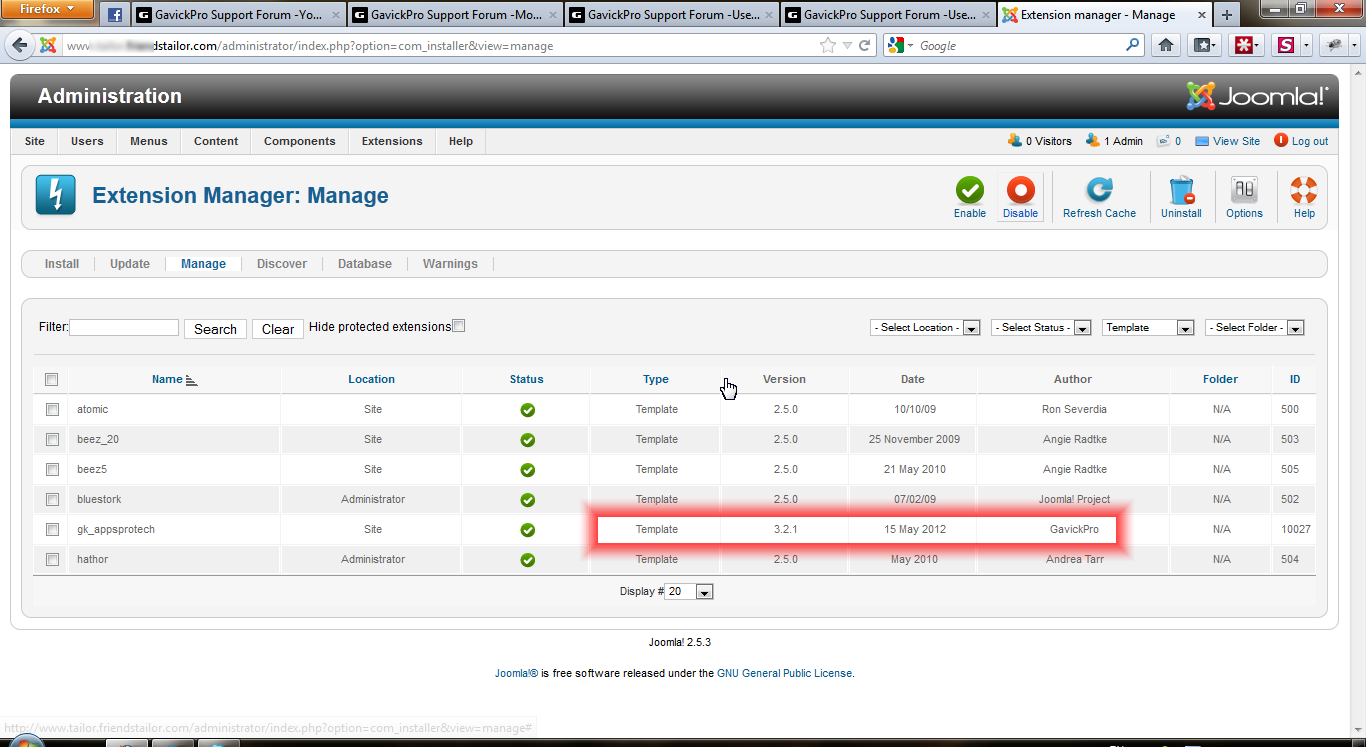Click the View Site link
The image size is (1366, 747).
1228,141
